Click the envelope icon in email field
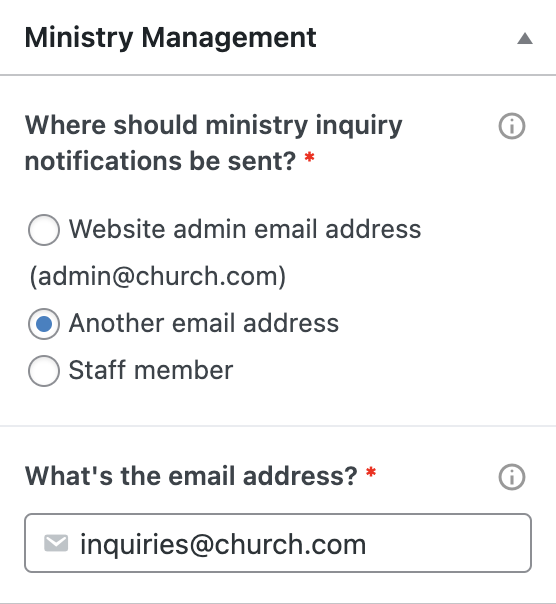The width and height of the screenshot is (556, 604). click(56, 543)
